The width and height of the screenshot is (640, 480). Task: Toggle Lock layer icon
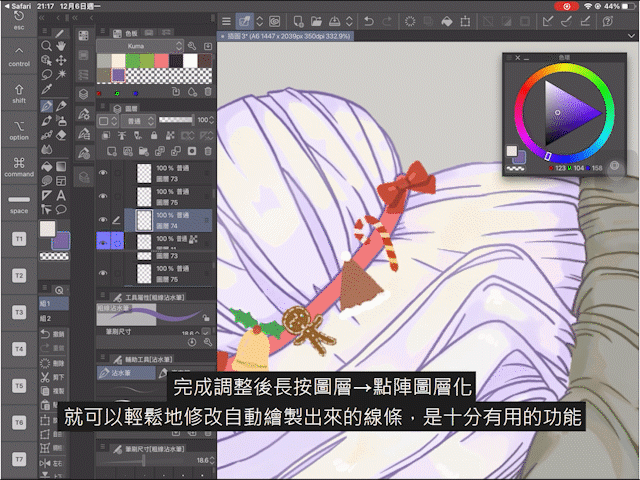[154, 136]
